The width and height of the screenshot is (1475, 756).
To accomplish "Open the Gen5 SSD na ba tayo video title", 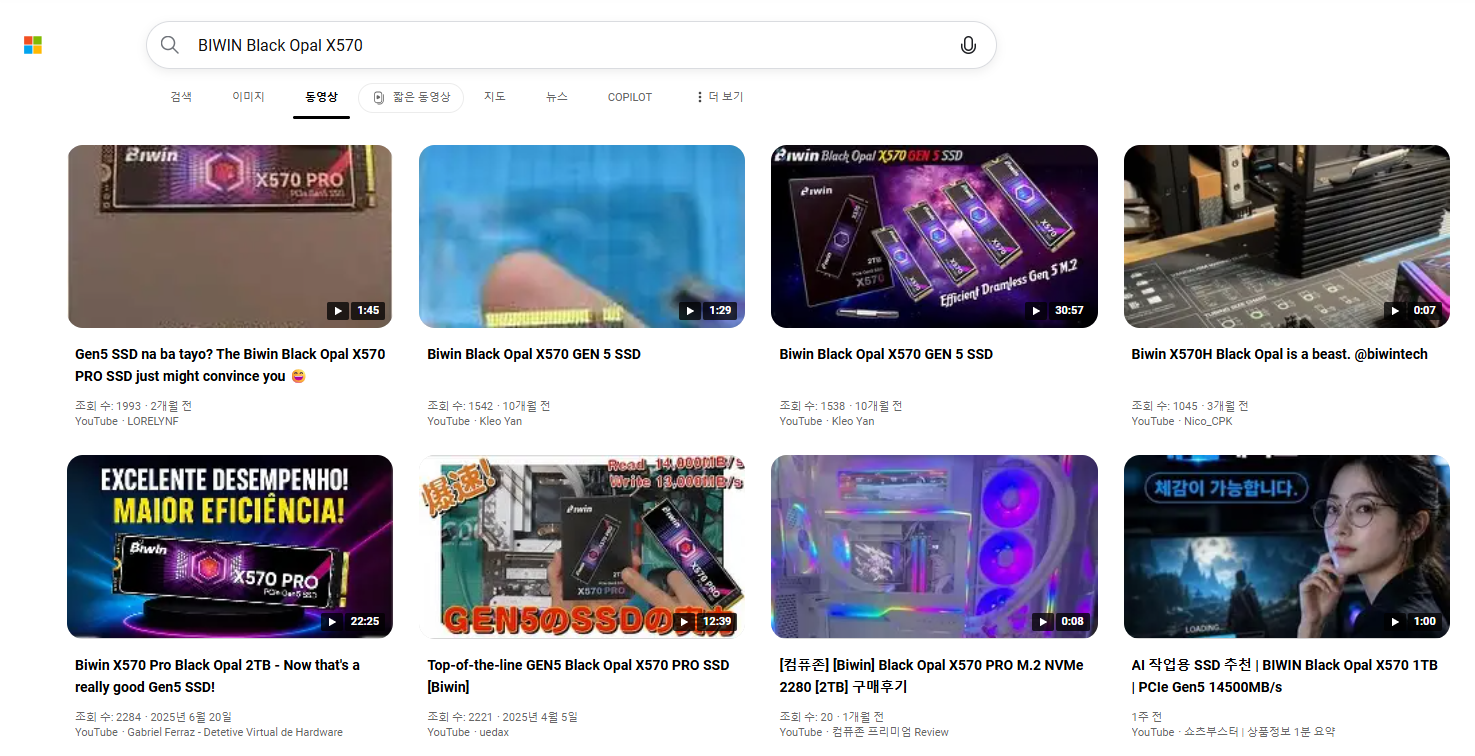I will 230,365.
